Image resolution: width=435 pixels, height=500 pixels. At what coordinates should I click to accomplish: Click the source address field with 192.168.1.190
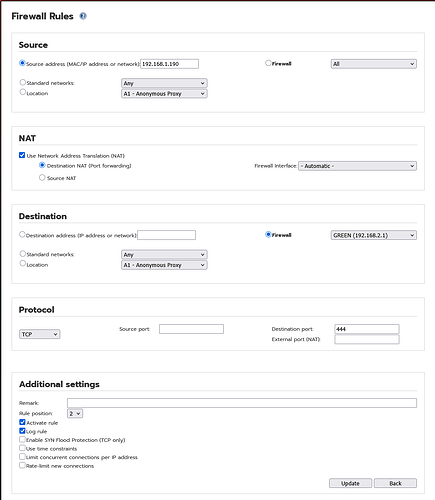(x=169, y=64)
